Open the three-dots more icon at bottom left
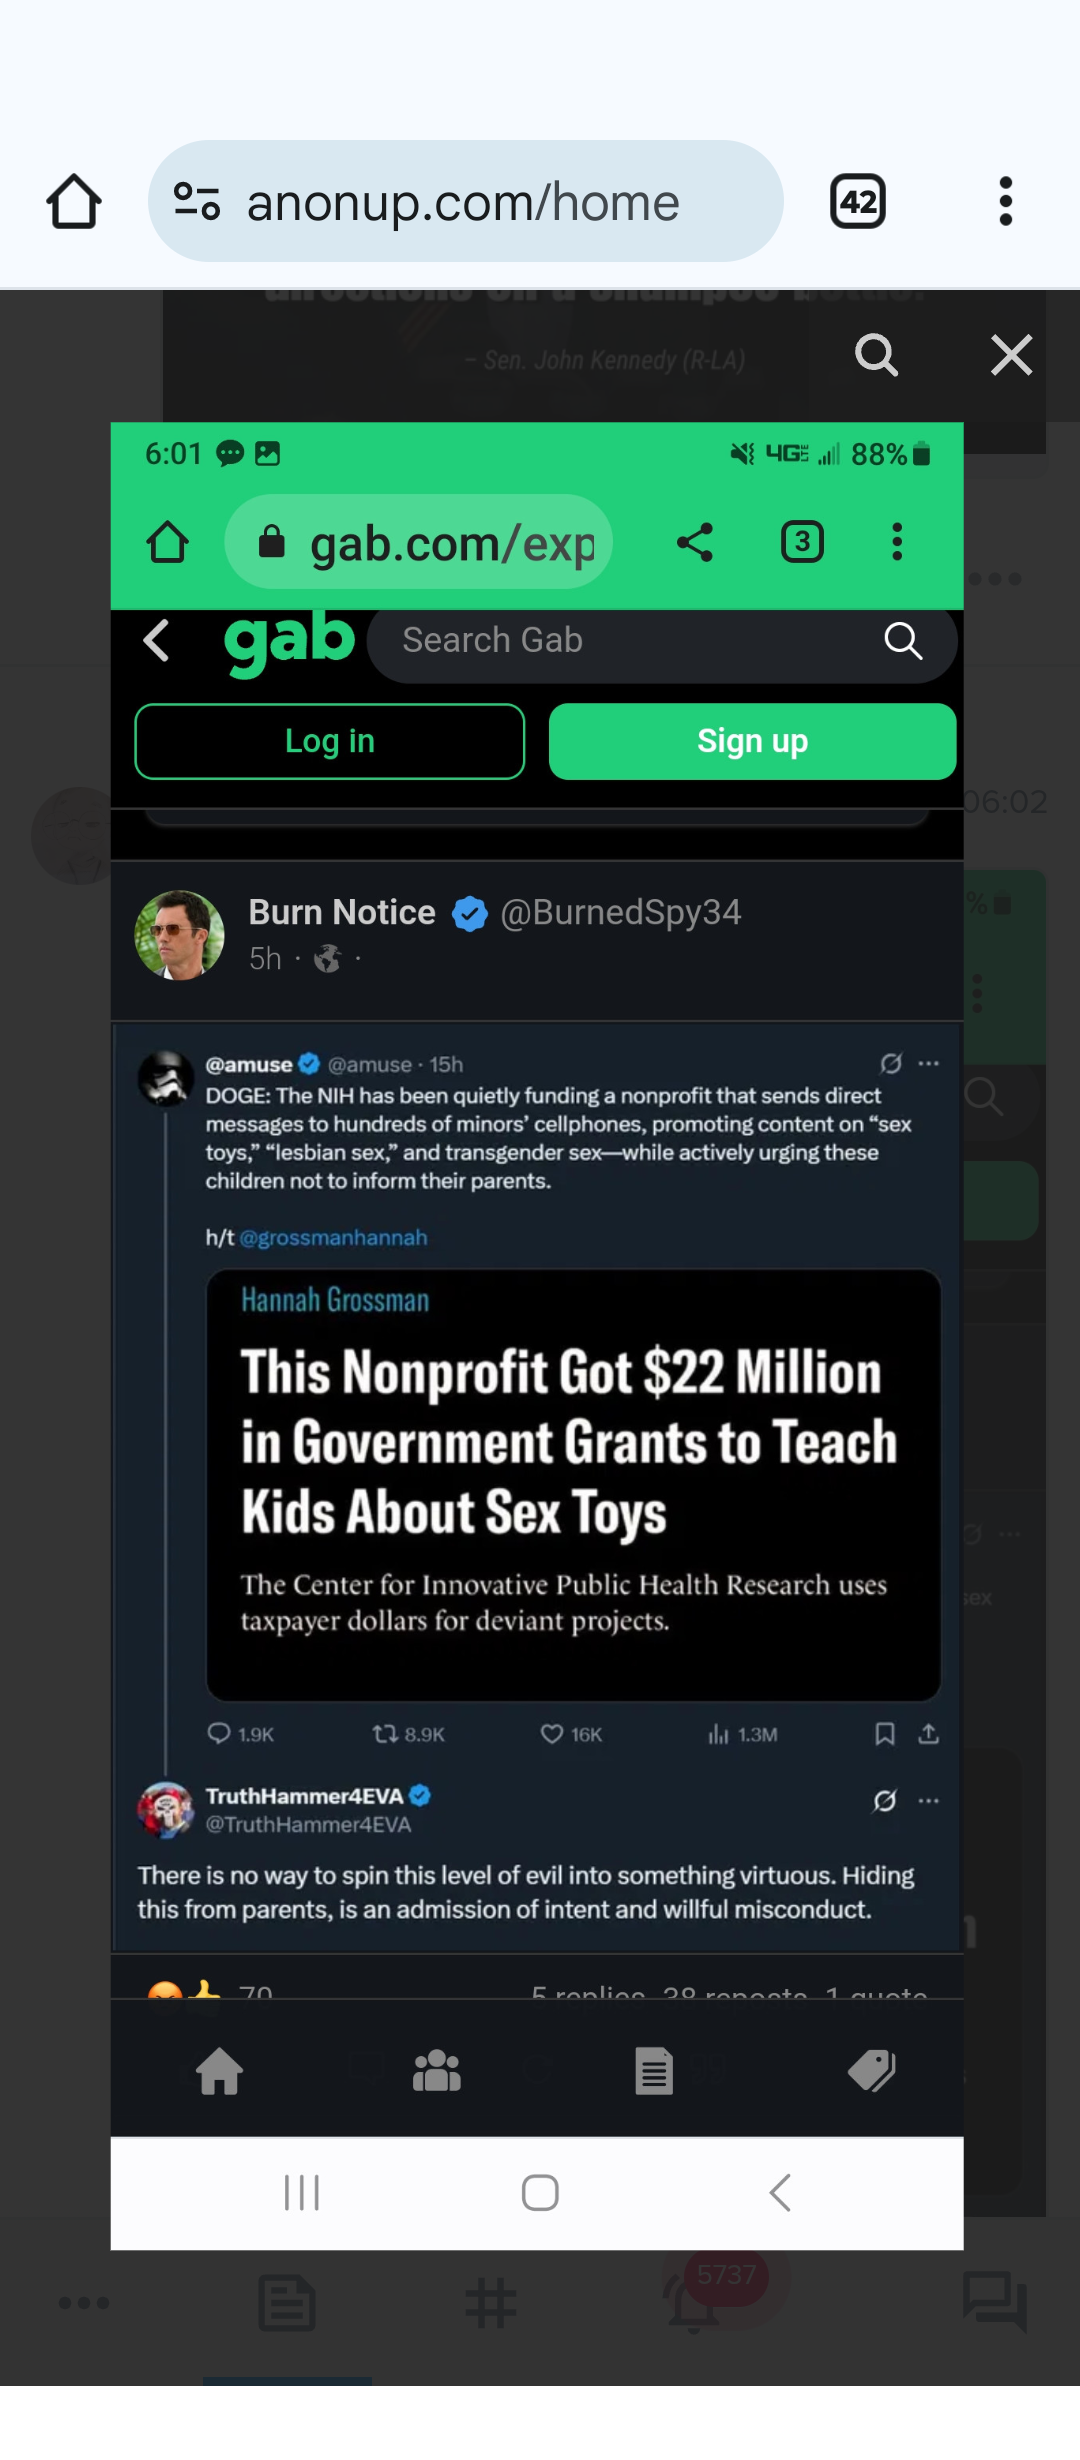The height and width of the screenshot is (2460, 1080). pyautogui.click(x=84, y=2303)
